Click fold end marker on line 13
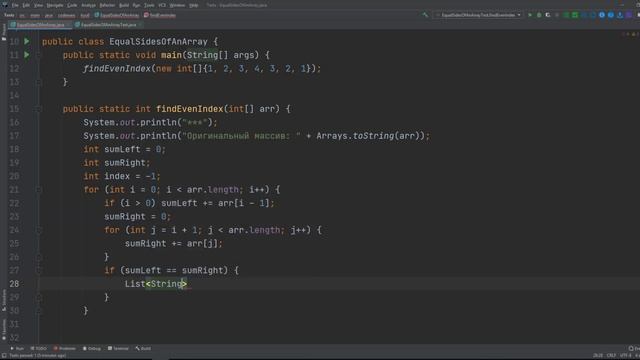The height and width of the screenshot is (360, 640). point(38,82)
